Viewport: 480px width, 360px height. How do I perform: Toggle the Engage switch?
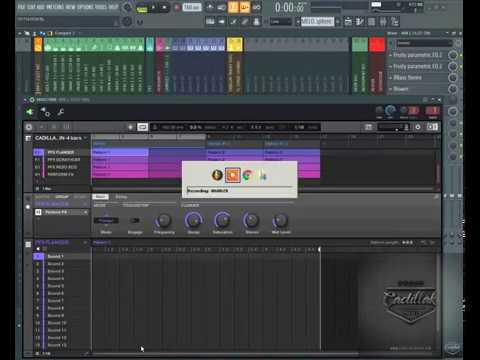pos(135,220)
